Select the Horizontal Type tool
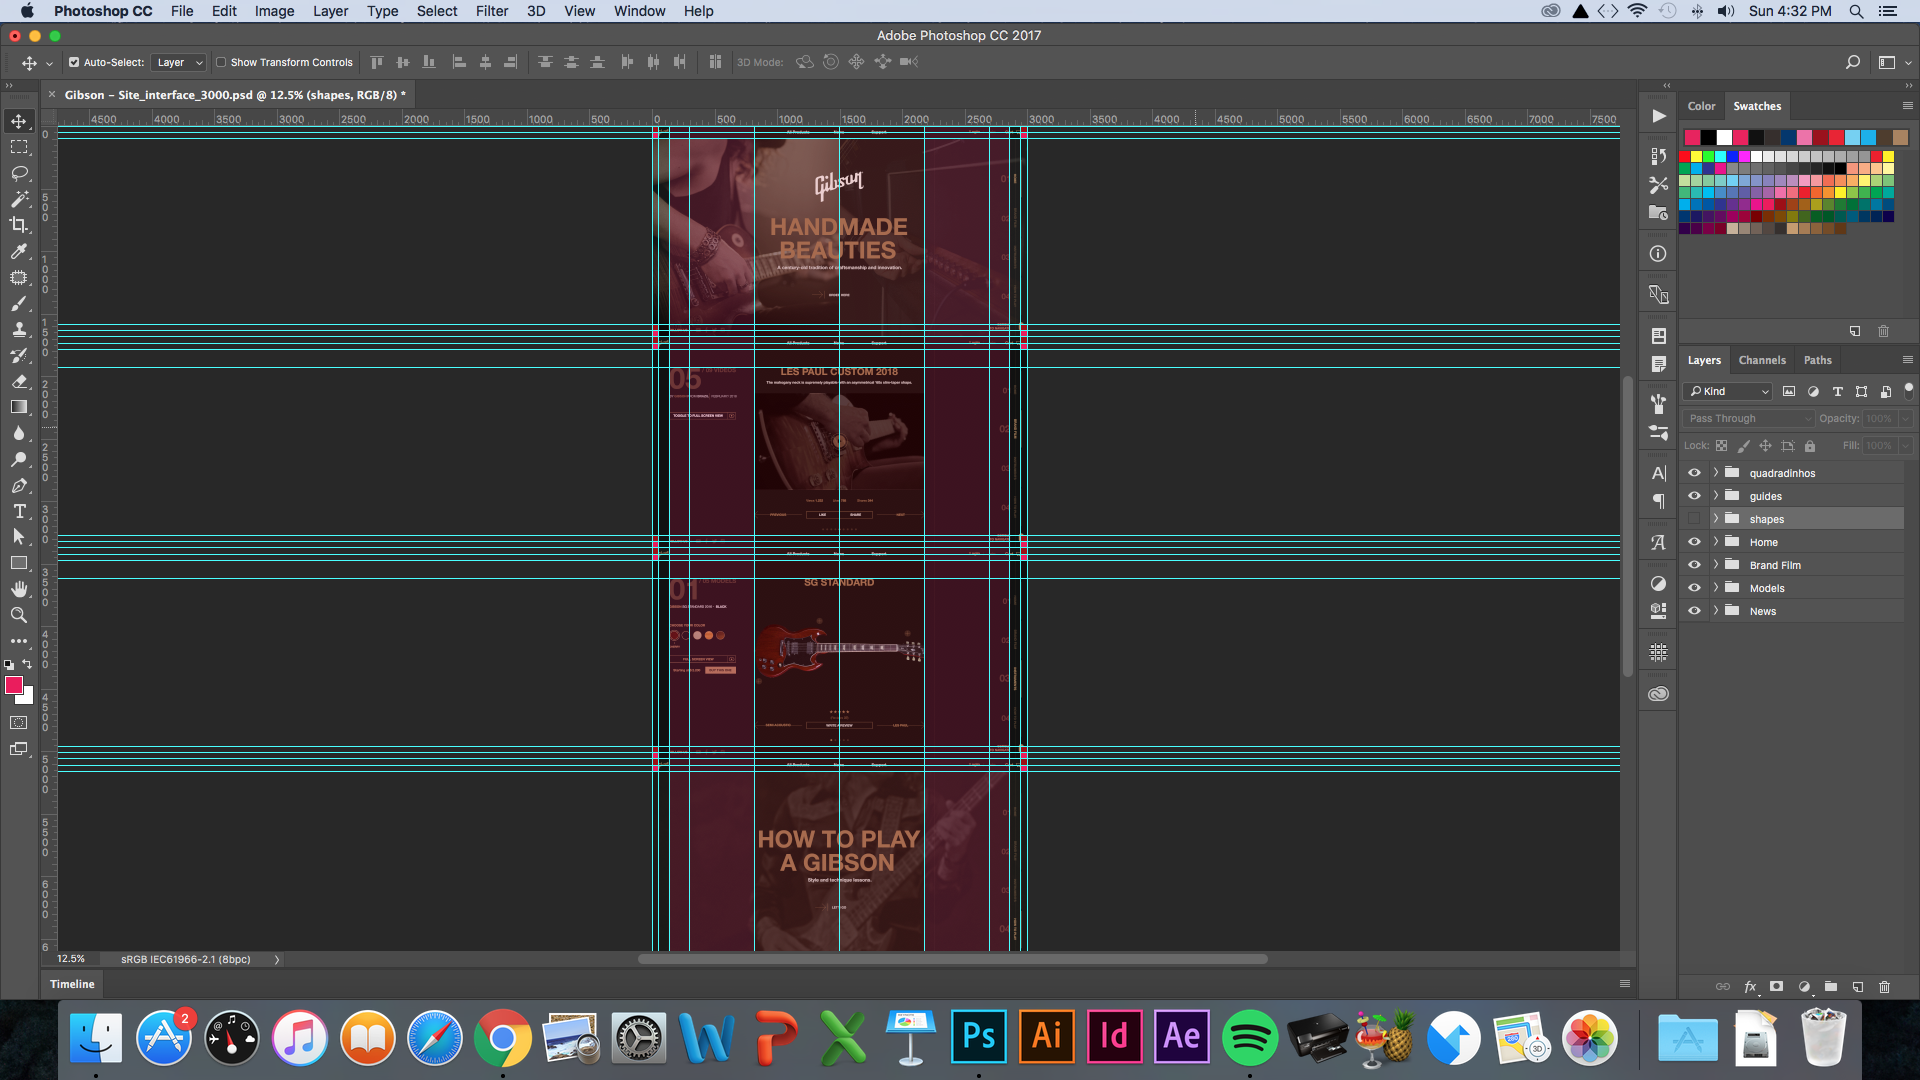The height and width of the screenshot is (1080, 1920). [x=19, y=511]
